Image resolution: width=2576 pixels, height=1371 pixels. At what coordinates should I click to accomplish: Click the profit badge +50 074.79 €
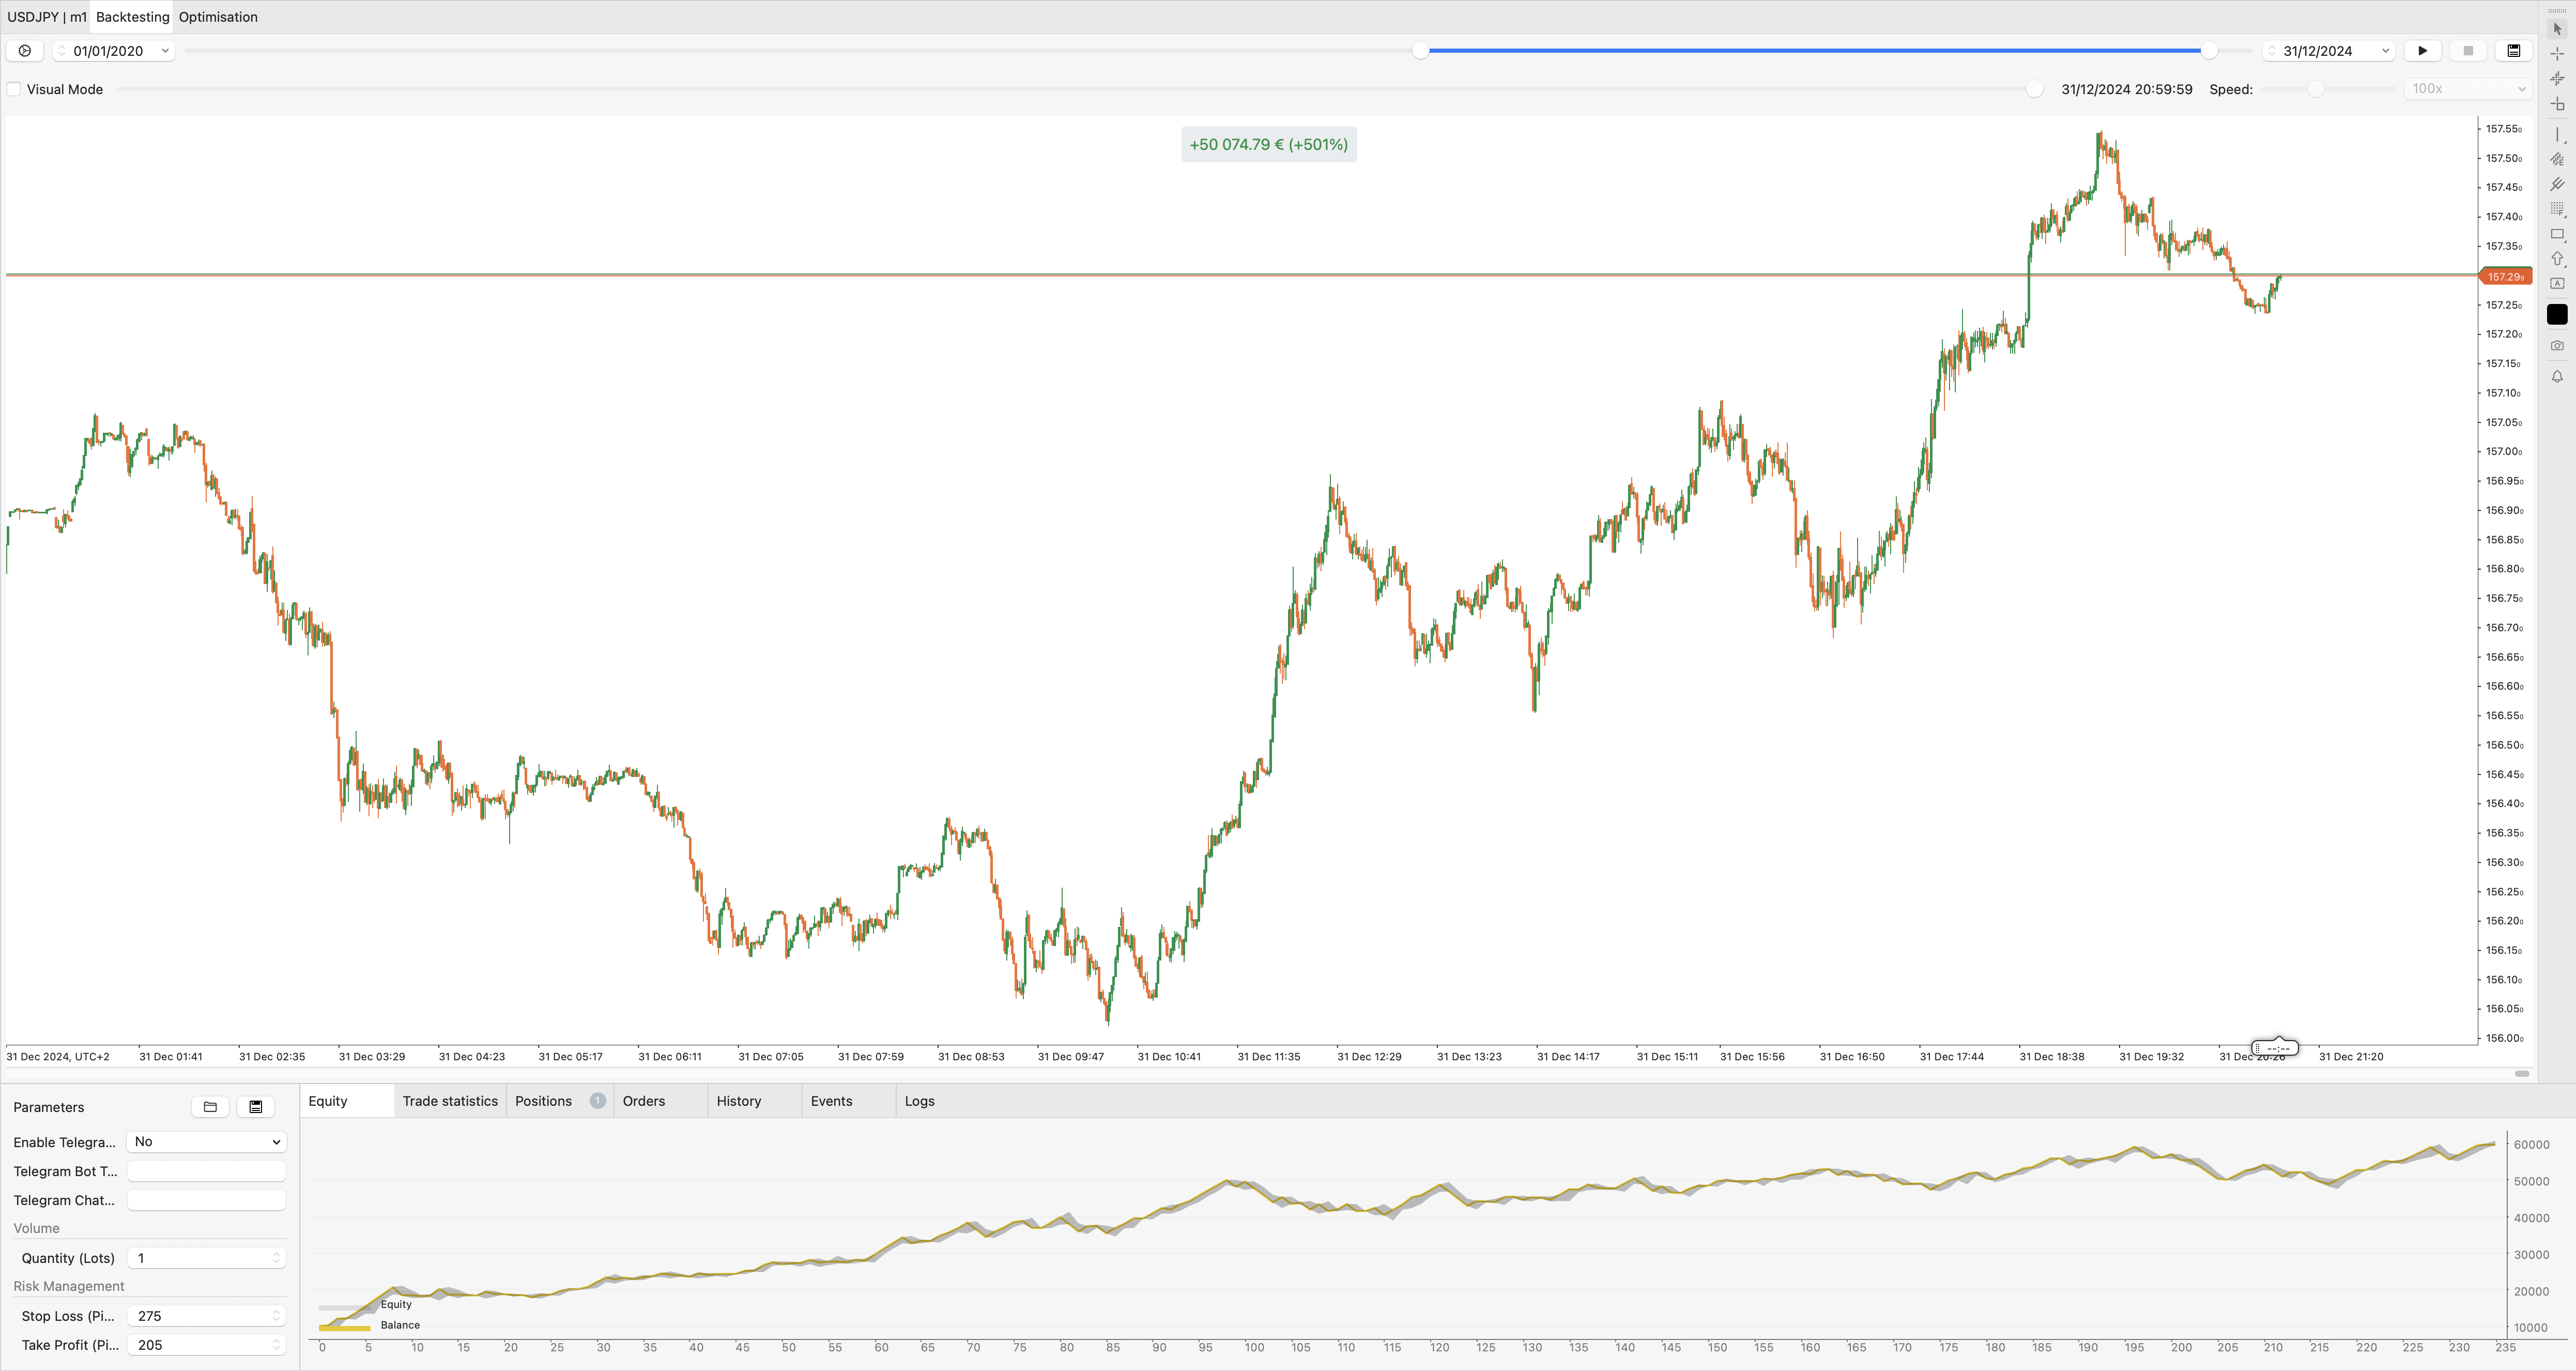pos(1268,144)
